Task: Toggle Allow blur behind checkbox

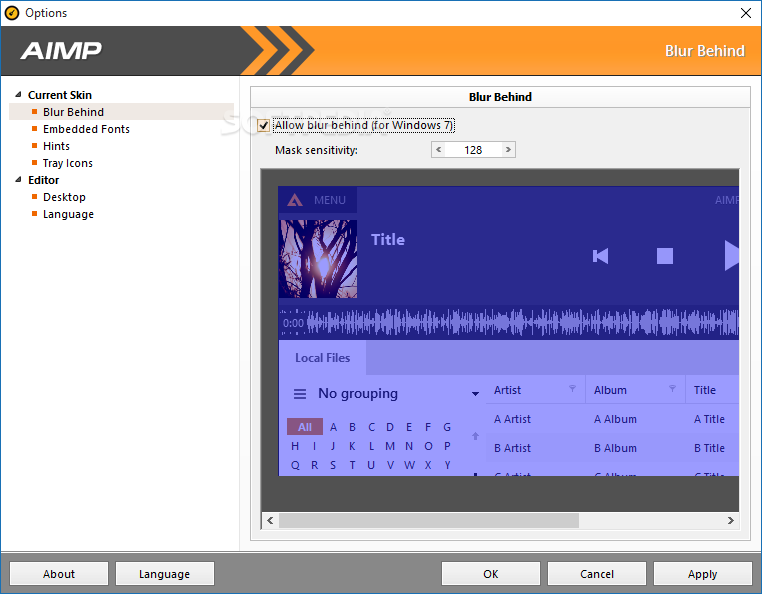Action: (x=263, y=125)
